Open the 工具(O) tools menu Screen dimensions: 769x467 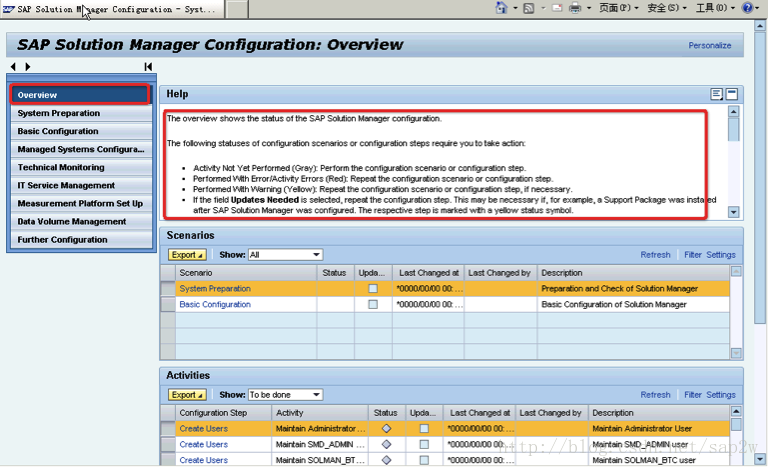pos(715,8)
